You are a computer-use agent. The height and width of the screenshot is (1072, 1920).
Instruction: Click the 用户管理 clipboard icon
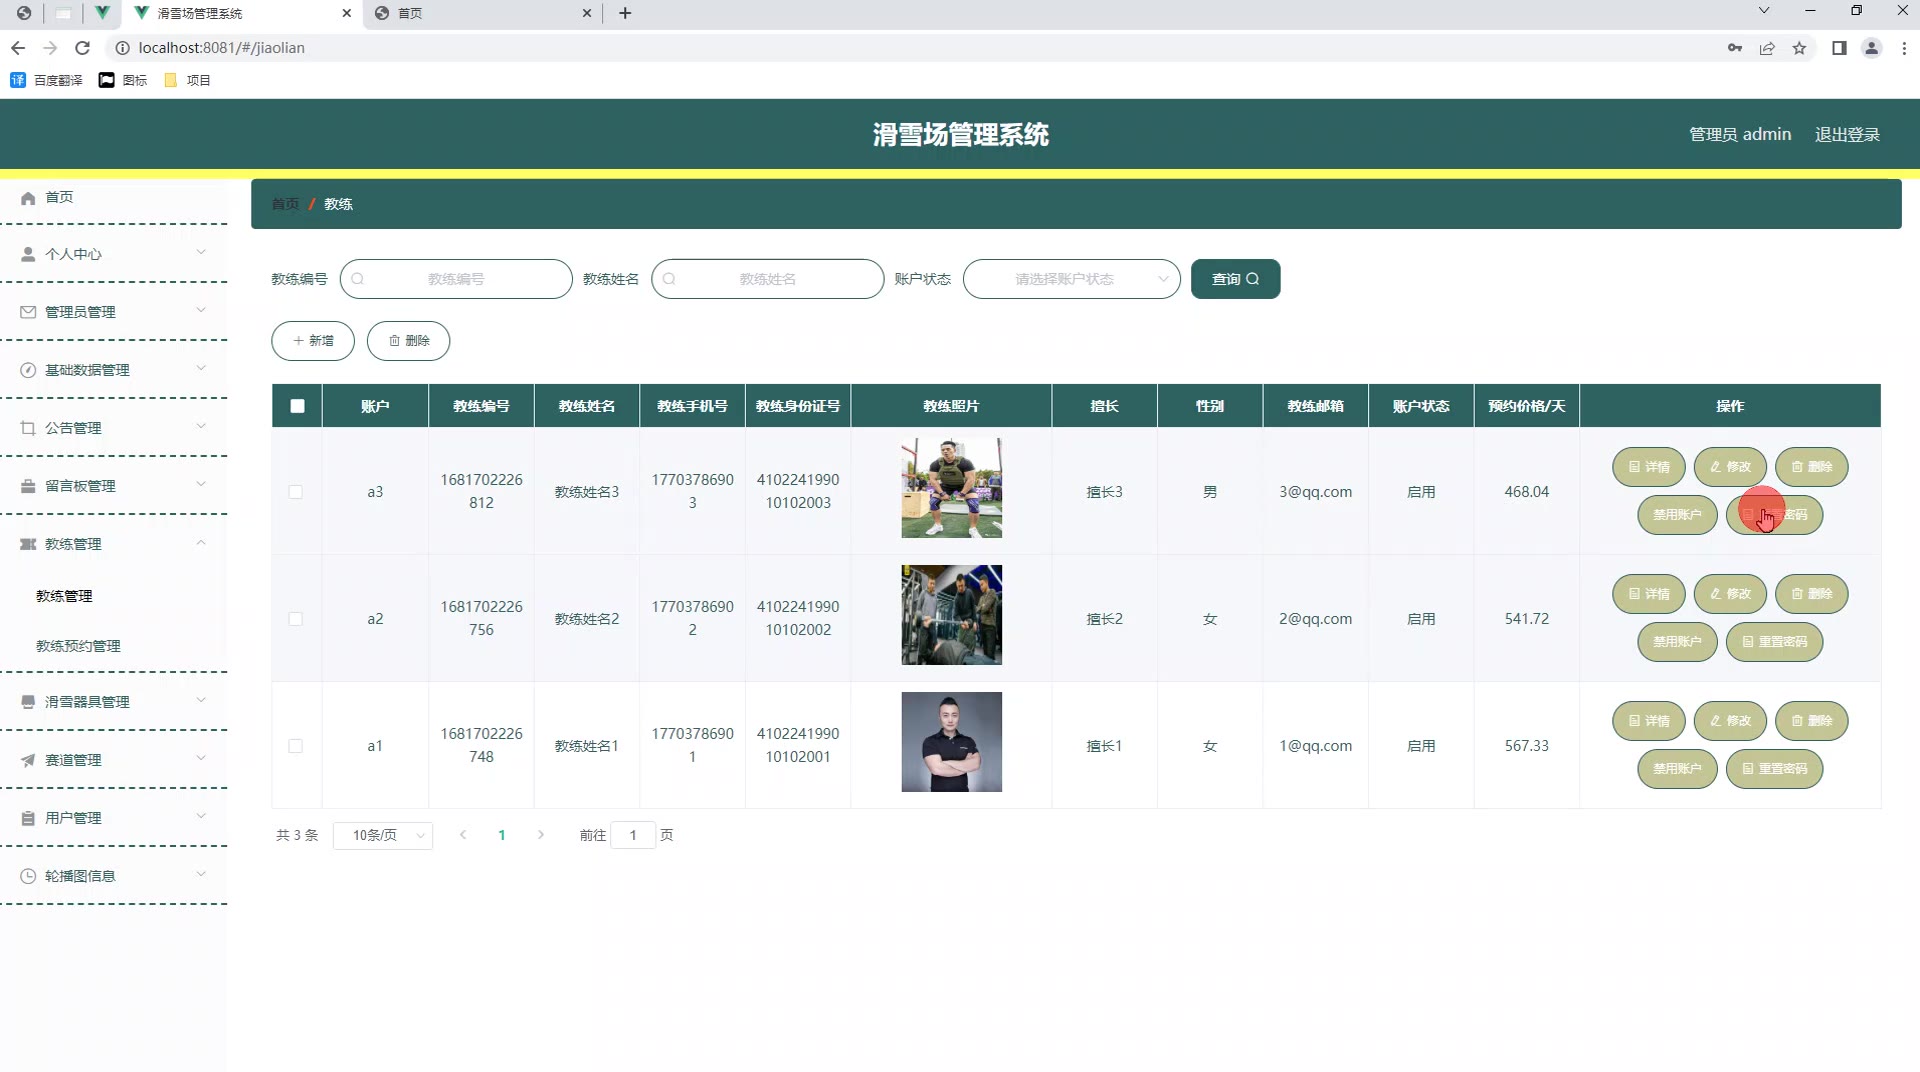click(28, 818)
